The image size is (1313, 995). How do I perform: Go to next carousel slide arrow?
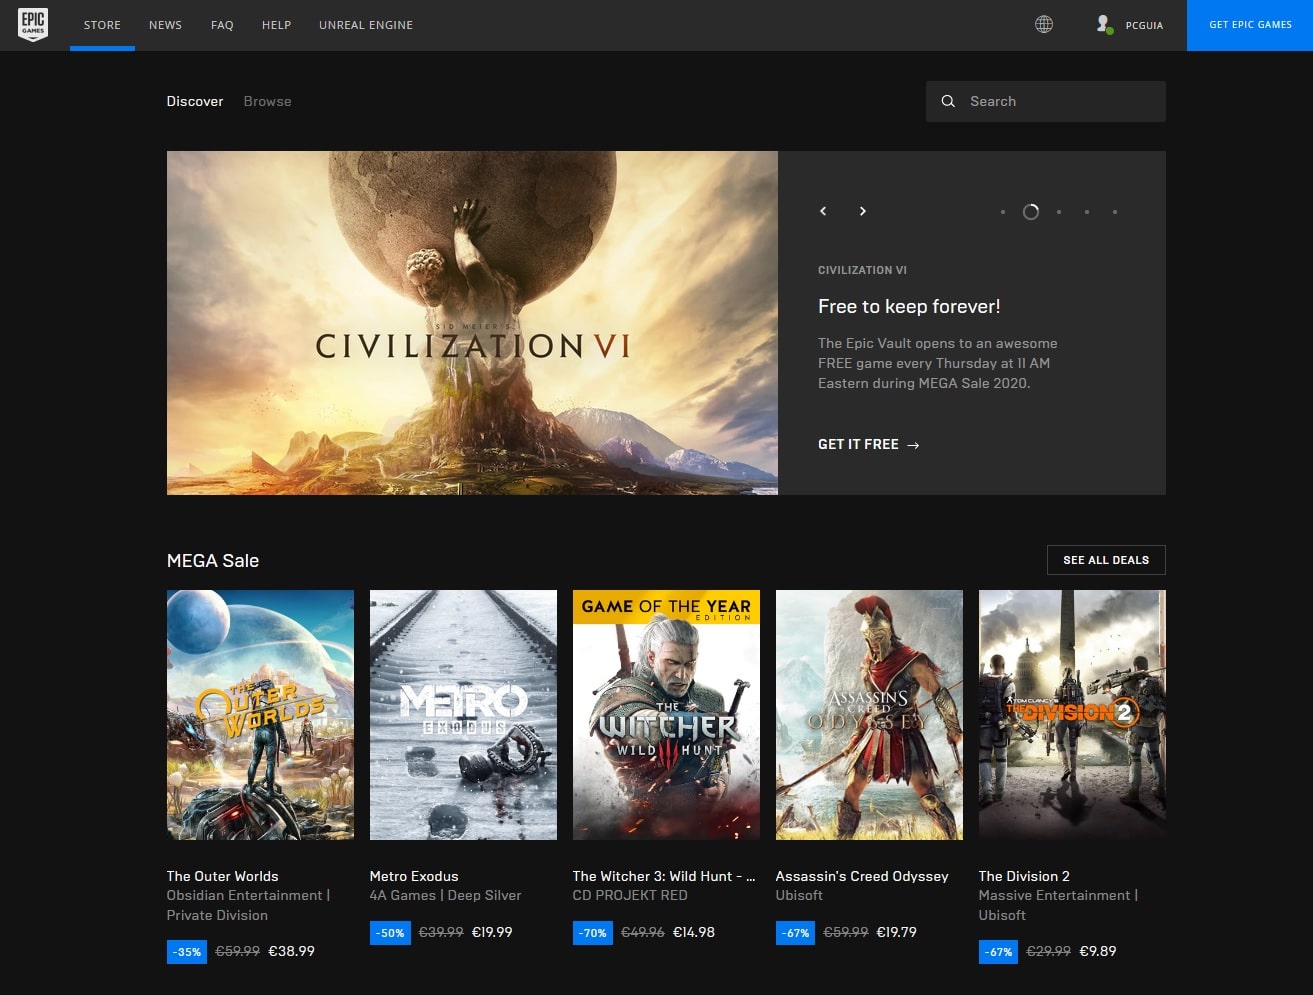tap(862, 211)
